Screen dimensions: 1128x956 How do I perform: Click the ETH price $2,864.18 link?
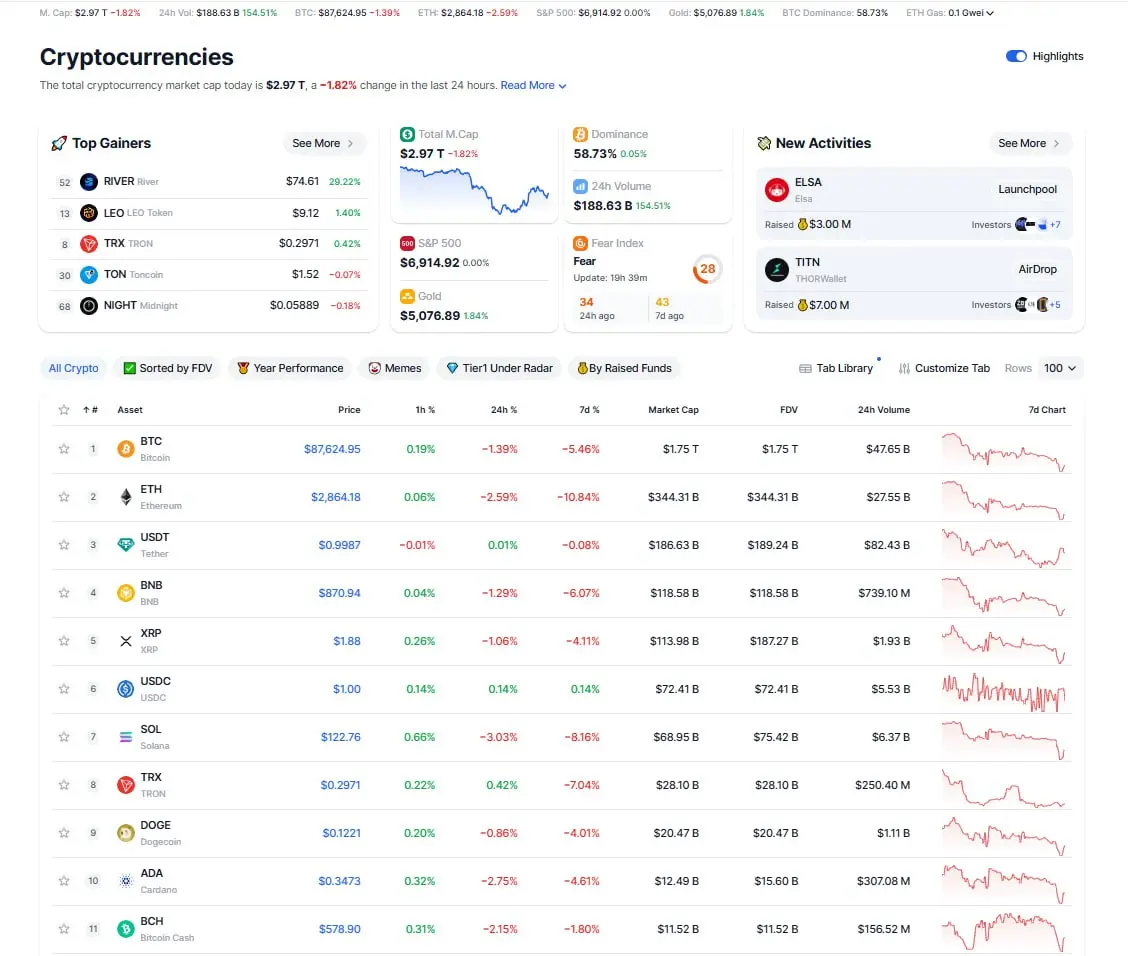tap(335, 497)
